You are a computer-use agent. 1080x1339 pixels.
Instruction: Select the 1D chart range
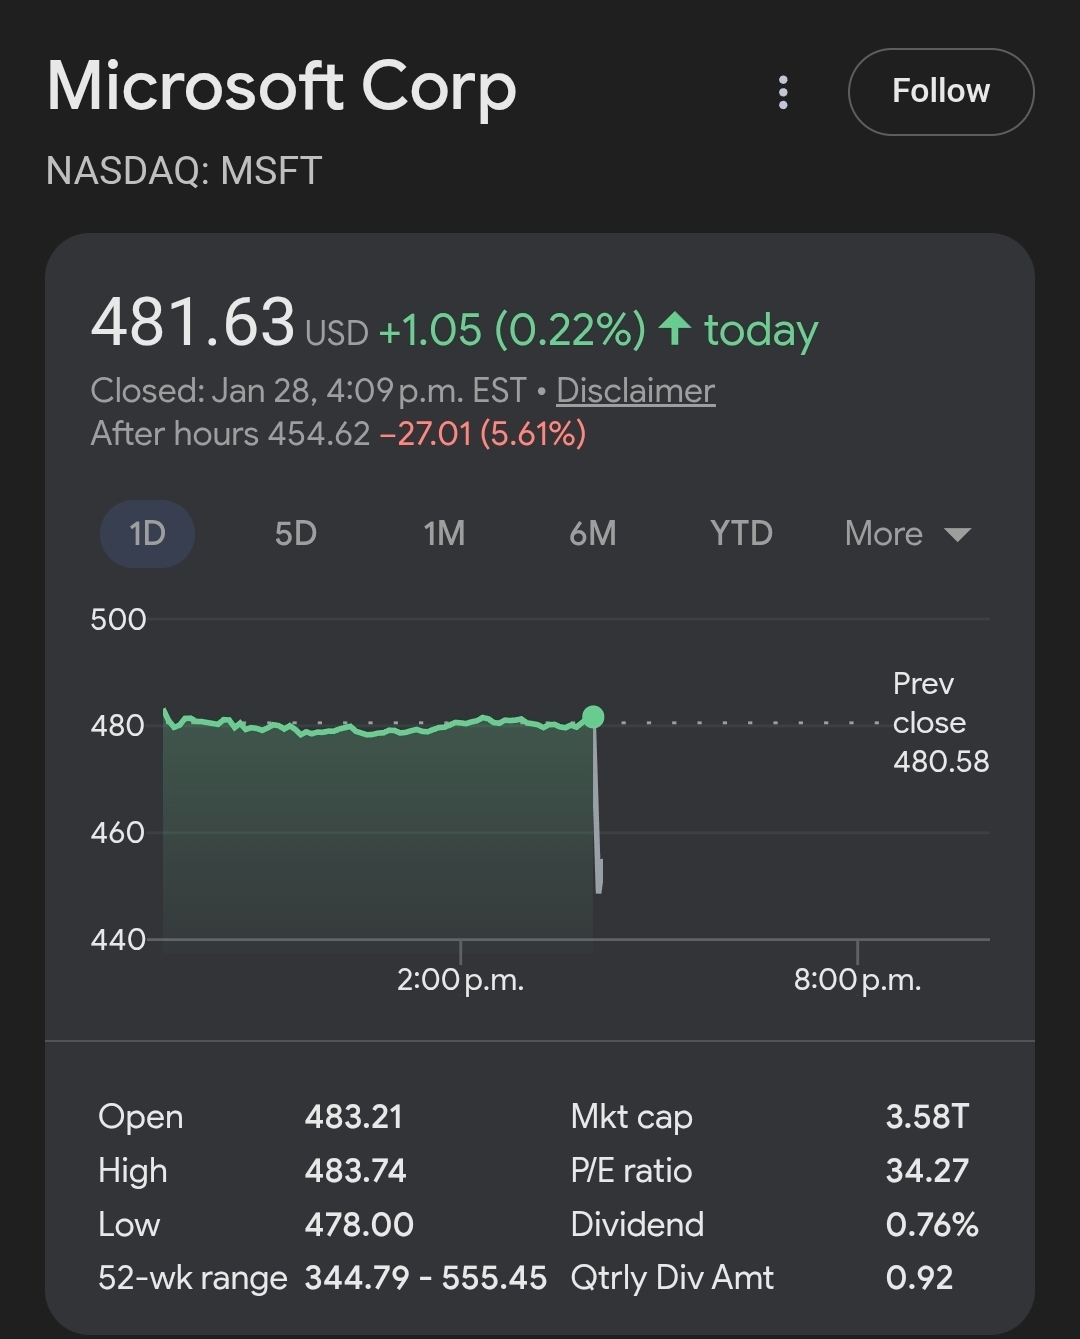147,533
